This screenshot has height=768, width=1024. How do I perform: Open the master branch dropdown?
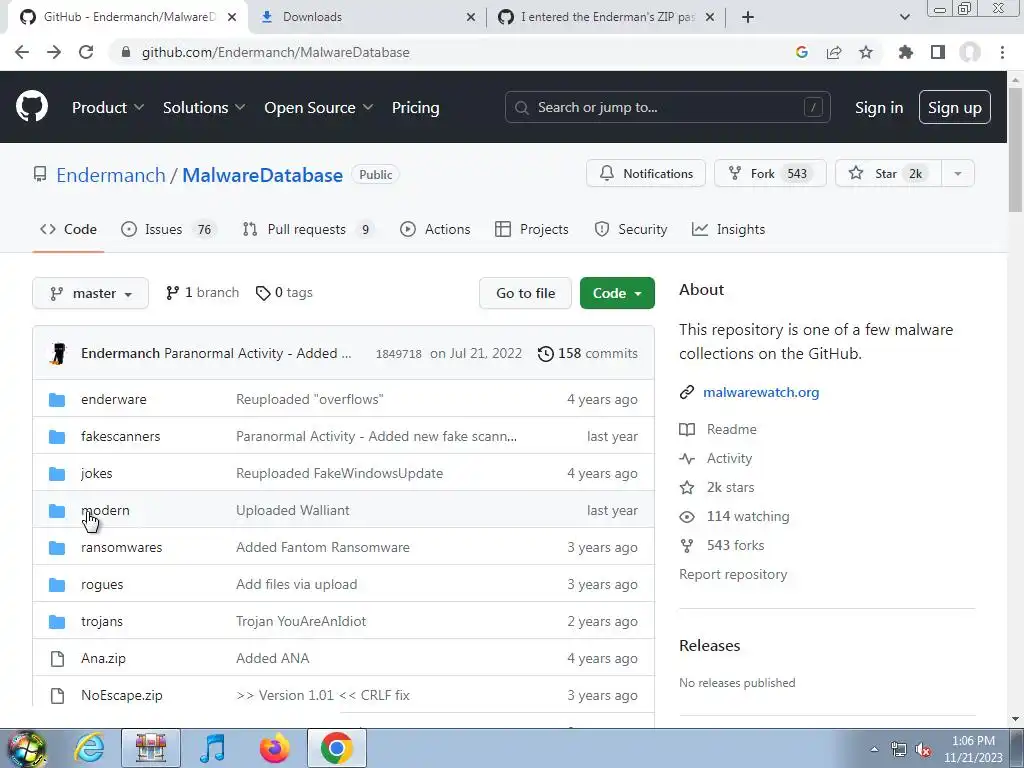(91, 293)
